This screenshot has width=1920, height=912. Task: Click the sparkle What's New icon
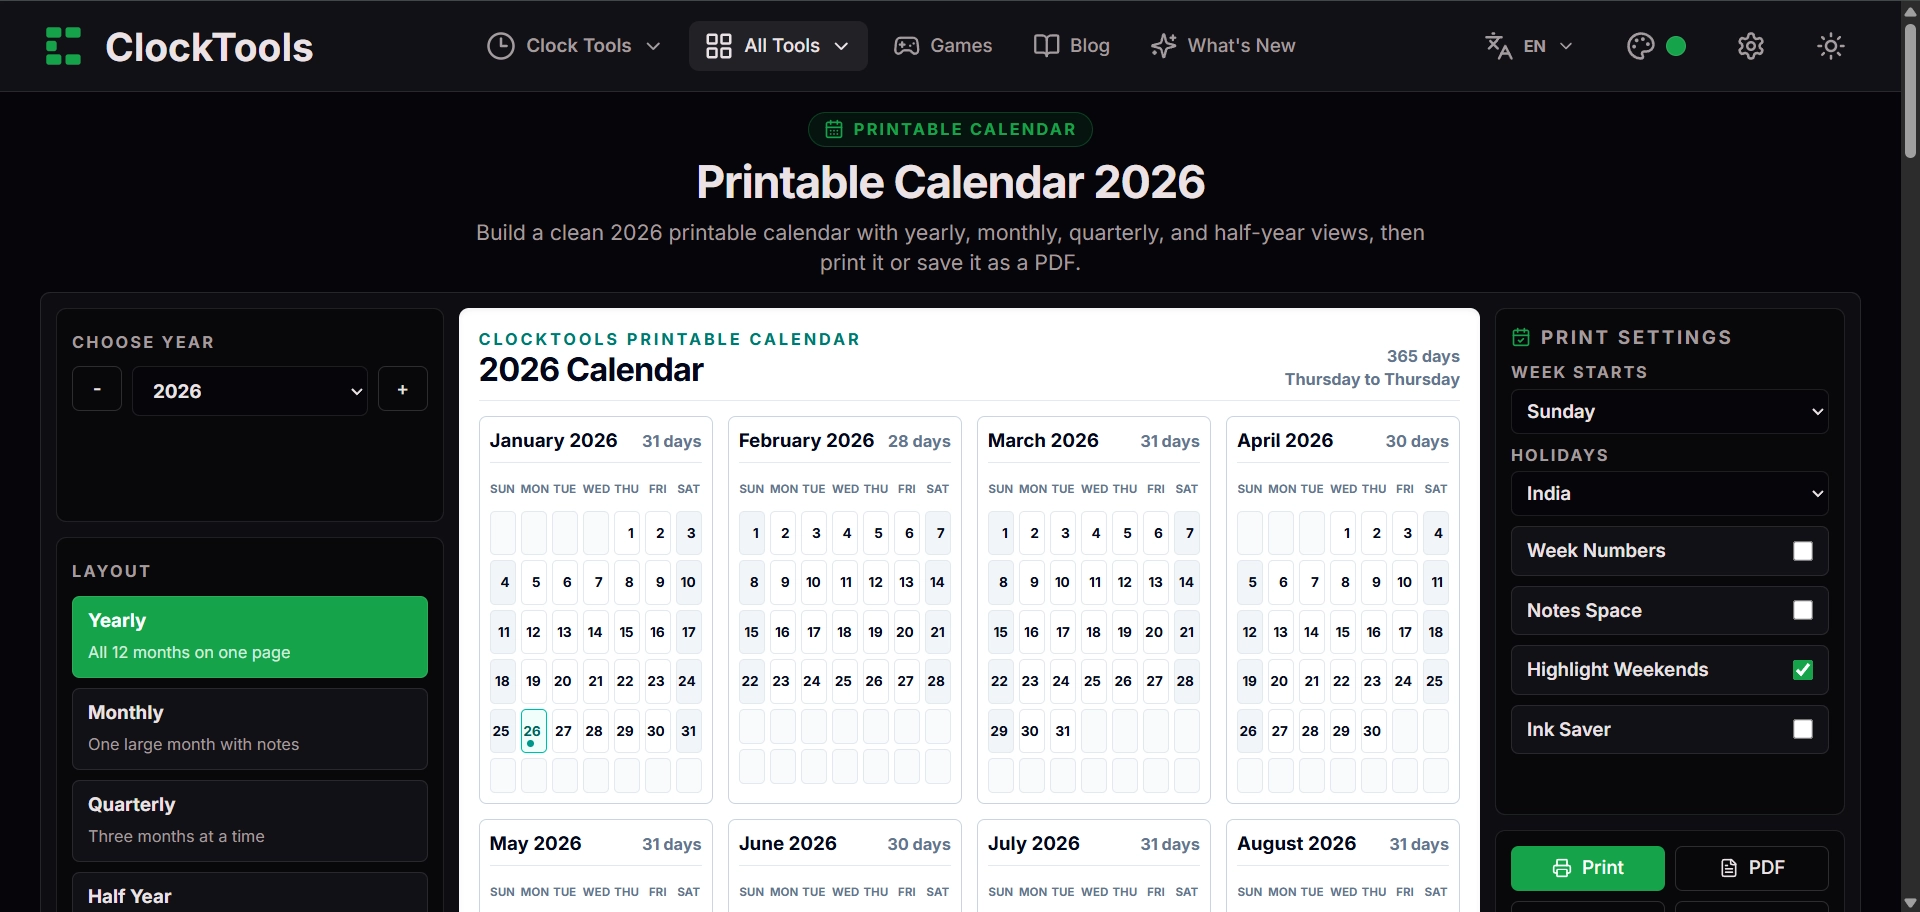pyautogui.click(x=1163, y=46)
